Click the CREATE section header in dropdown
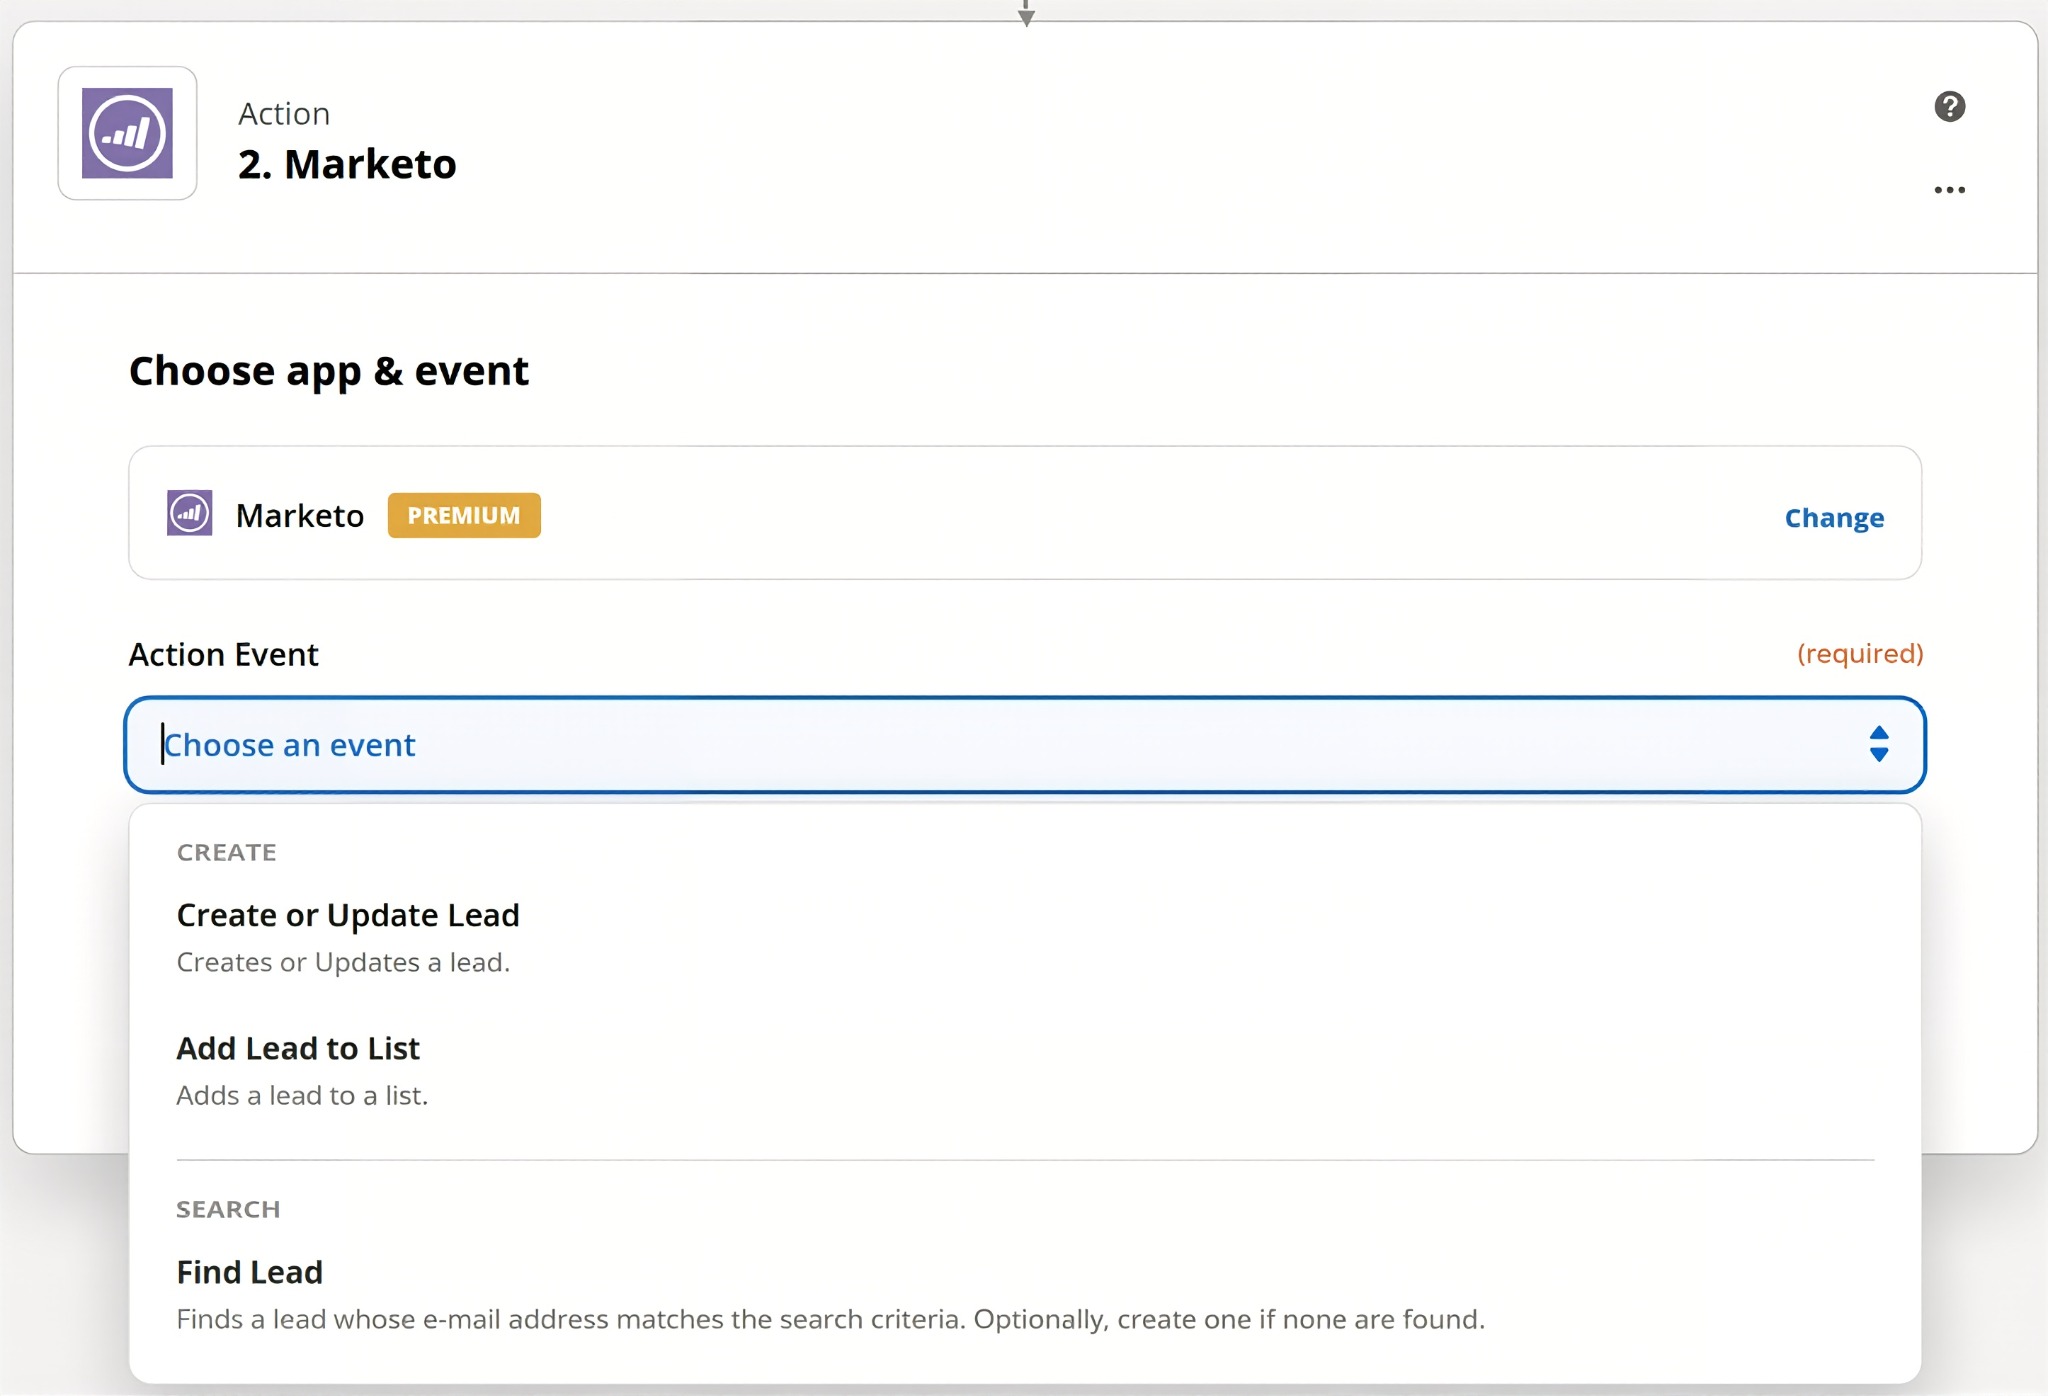The height and width of the screenshot is (1396, 2048). [227, 852]
